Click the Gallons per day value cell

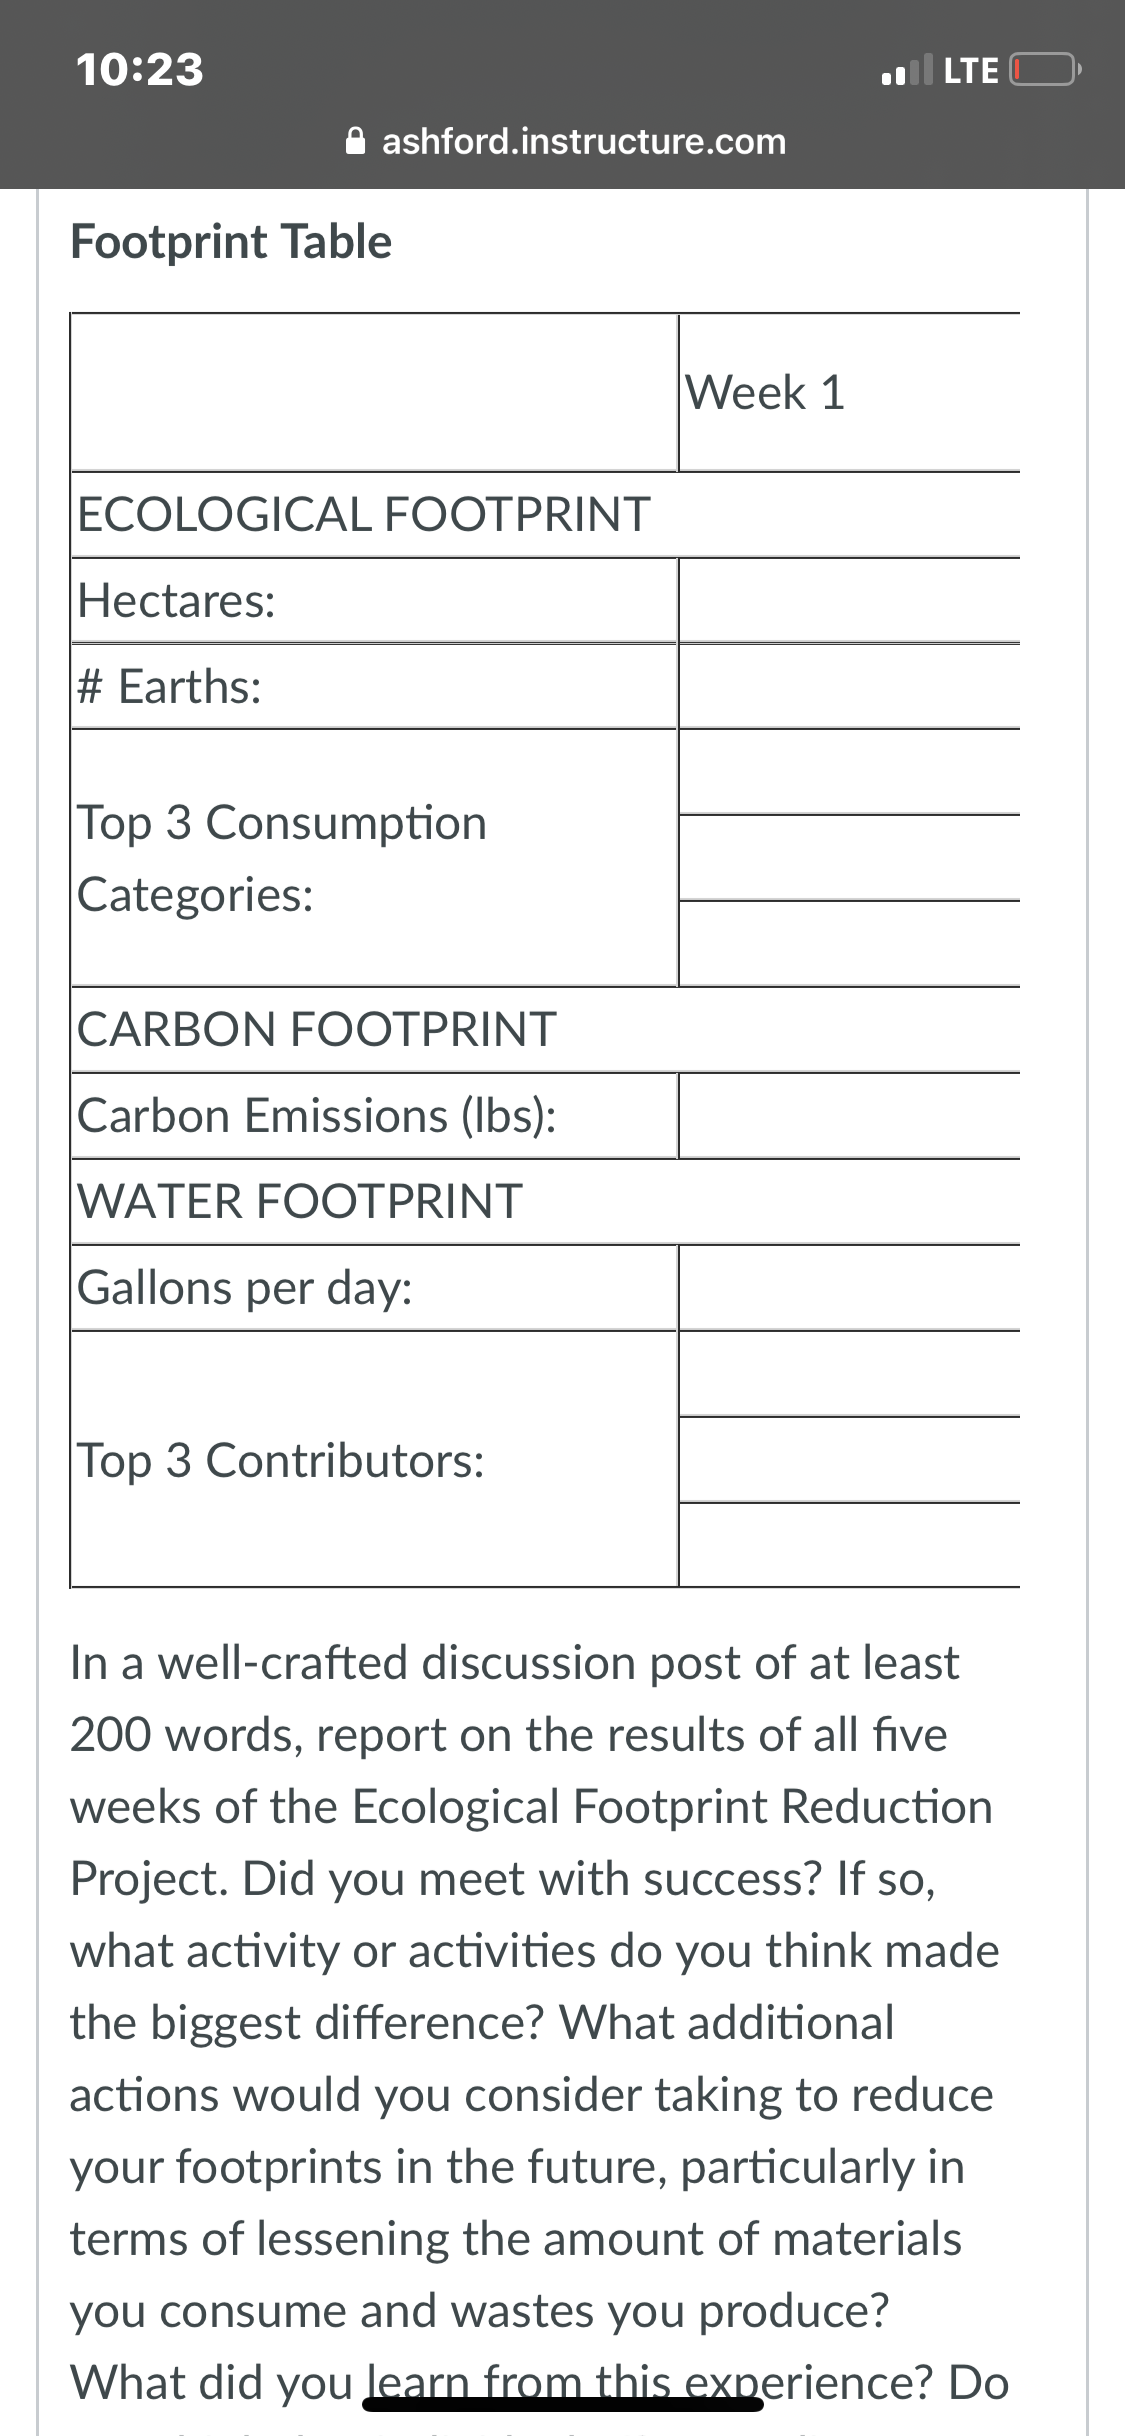(850, 1287)
